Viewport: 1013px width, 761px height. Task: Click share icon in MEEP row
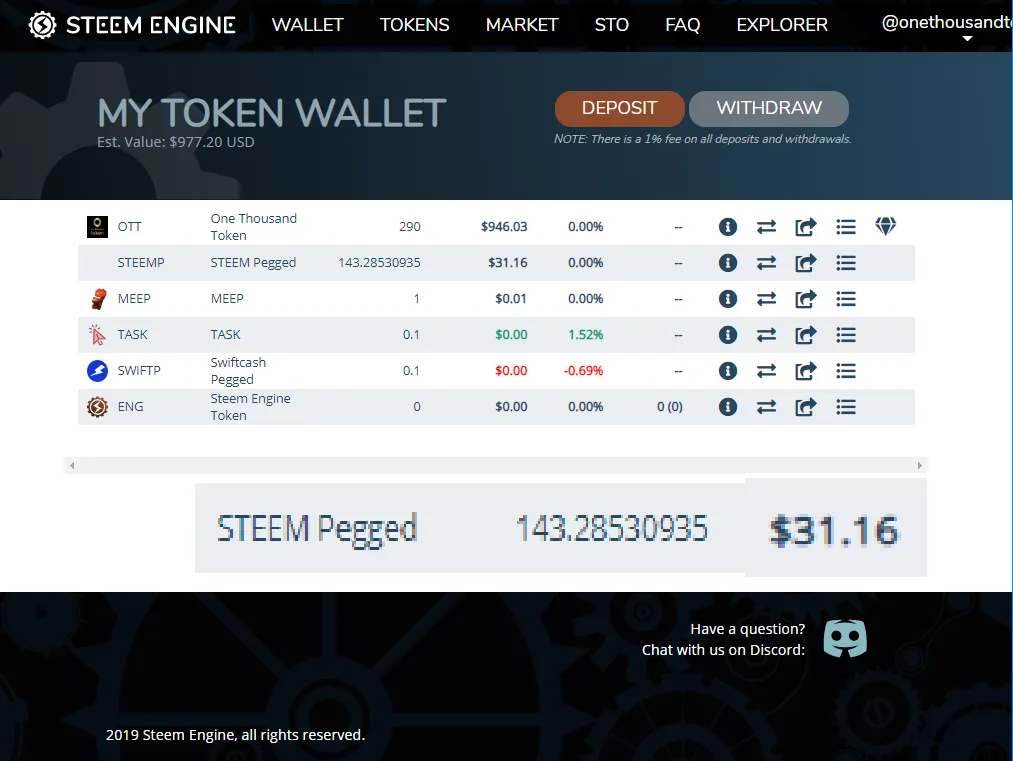[x=806, y=299]
